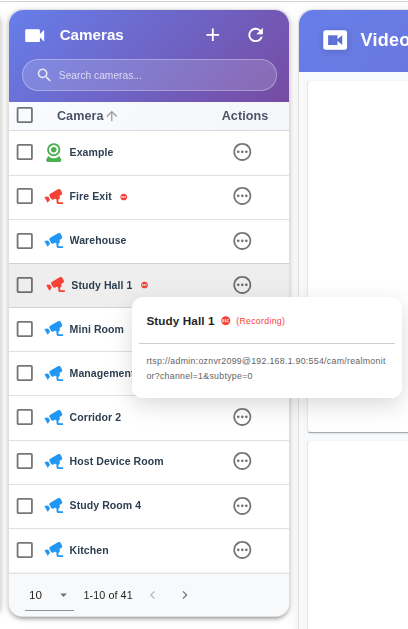Image resolution: width=408 pixels, height=629 pixels.
Task: Click the Warehouse camera name
Action: 98,241
